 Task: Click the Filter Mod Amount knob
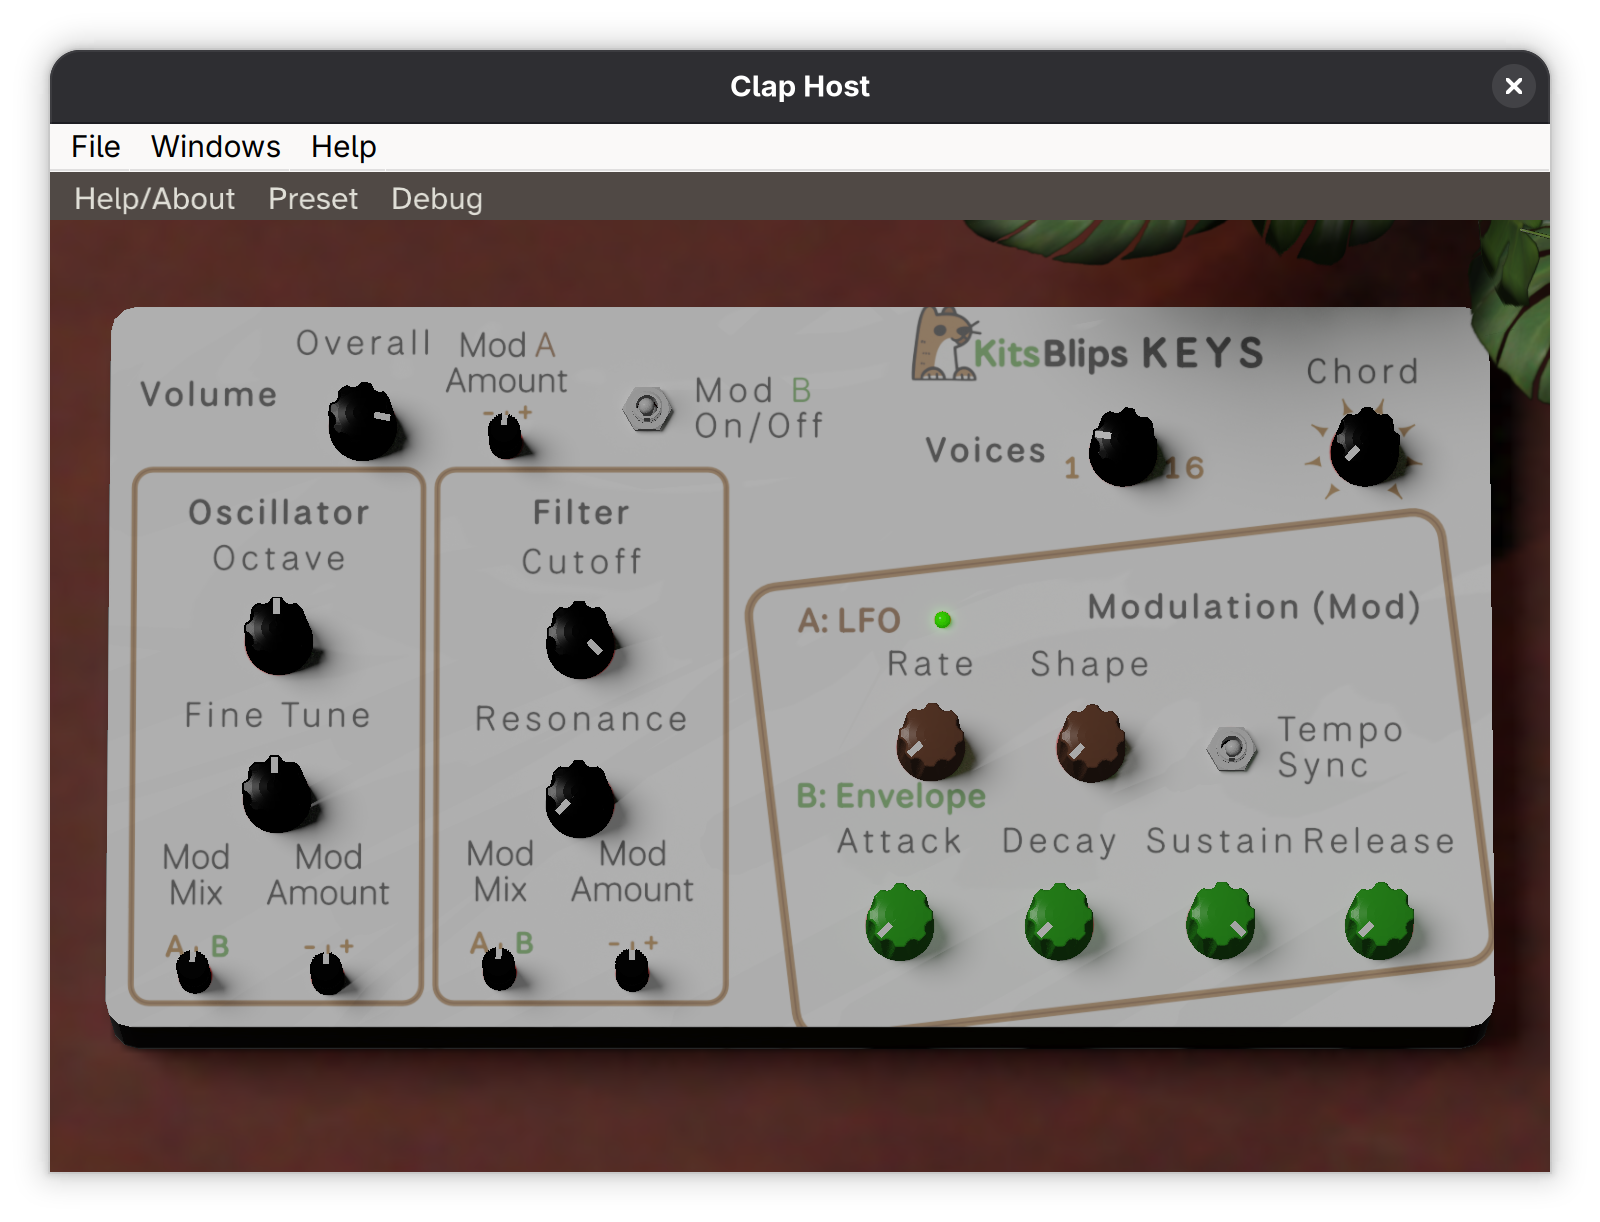click(x=632, y=970)
